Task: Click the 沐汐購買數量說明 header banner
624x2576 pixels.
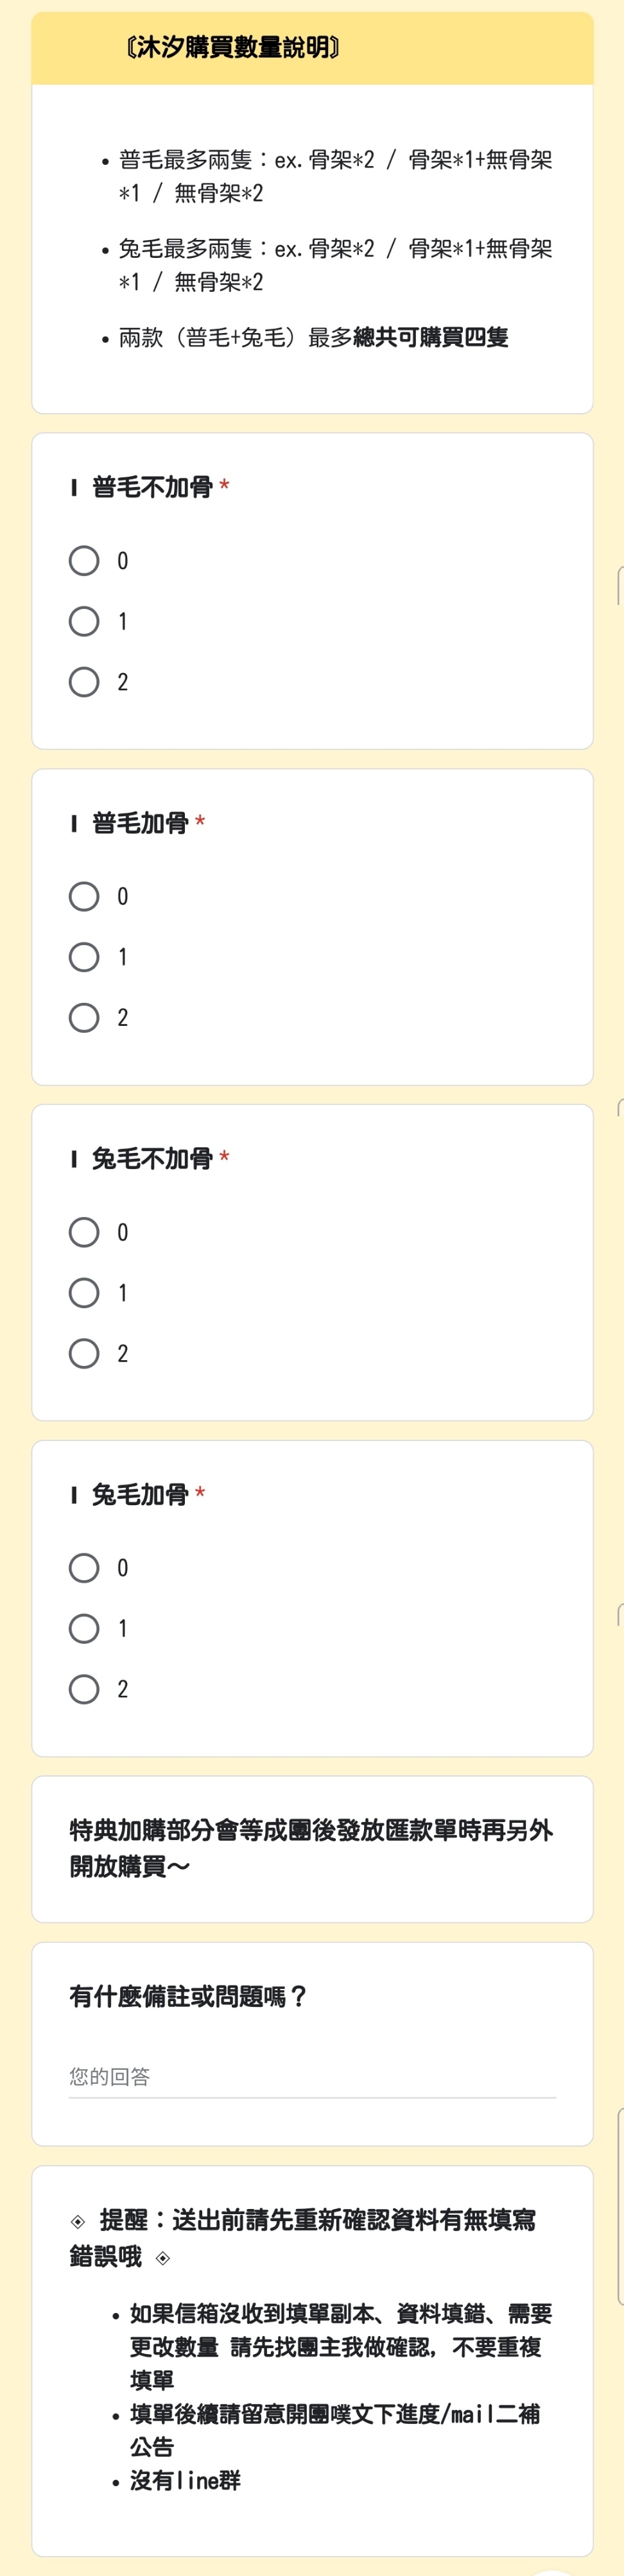Action: coord(312,48)
